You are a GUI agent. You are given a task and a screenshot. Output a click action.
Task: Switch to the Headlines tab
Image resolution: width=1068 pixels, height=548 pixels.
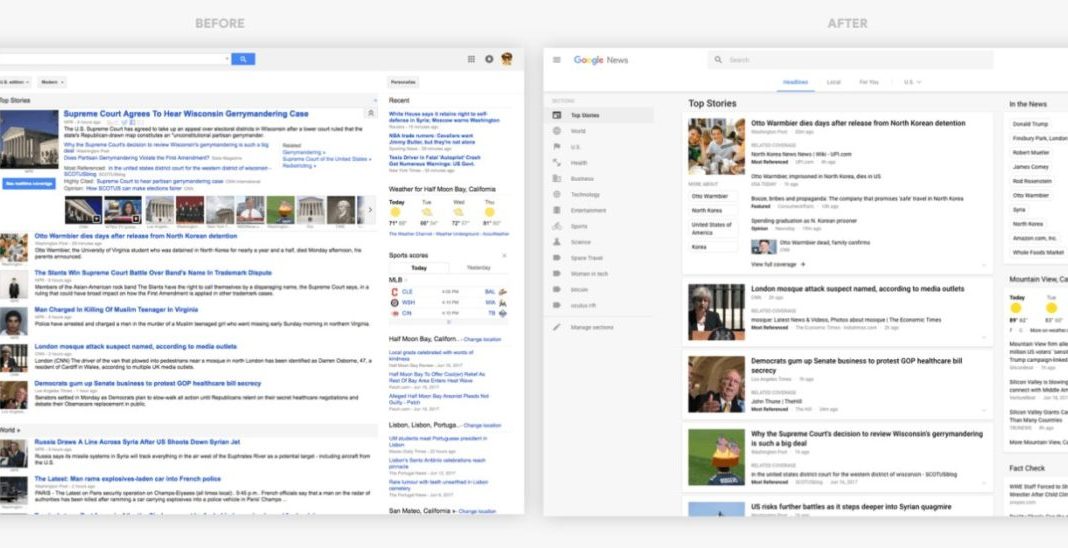[x=796, y=82]
